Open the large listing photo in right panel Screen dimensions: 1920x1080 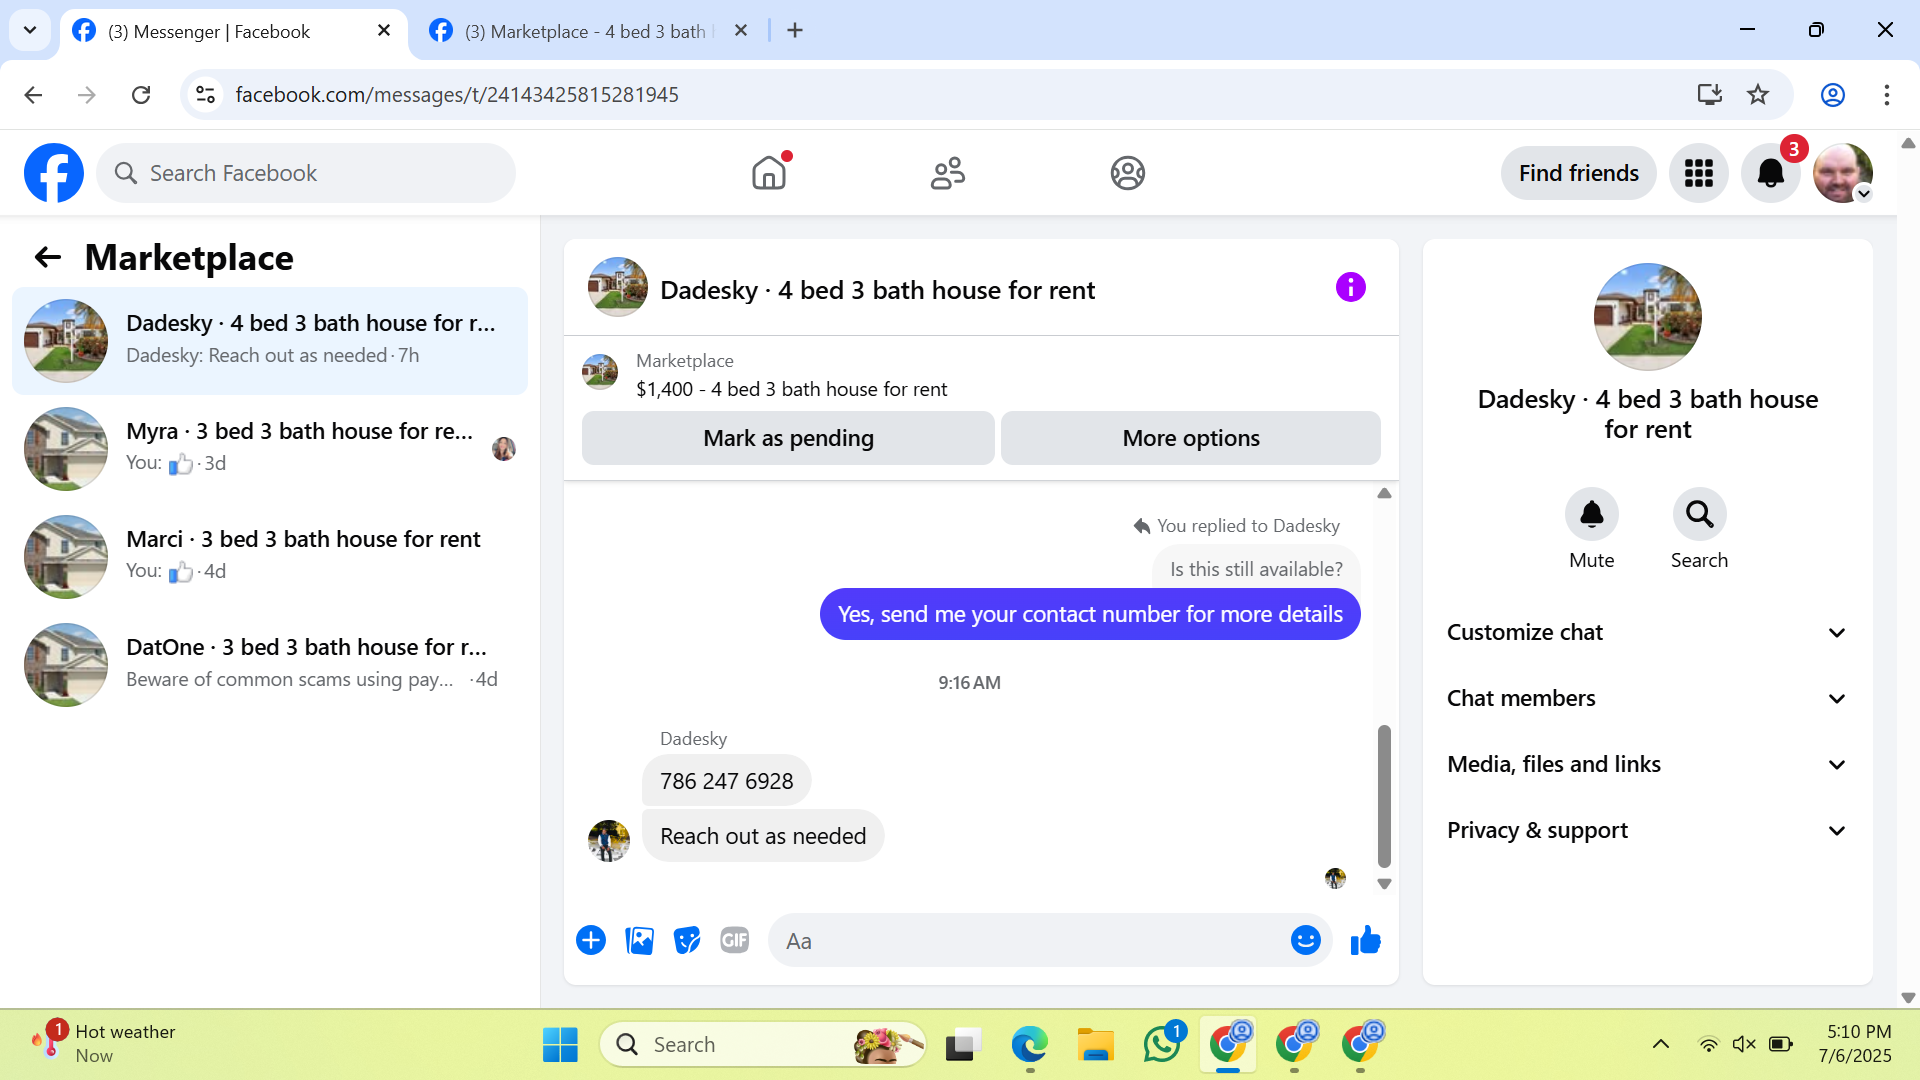tap(1647, 316)
